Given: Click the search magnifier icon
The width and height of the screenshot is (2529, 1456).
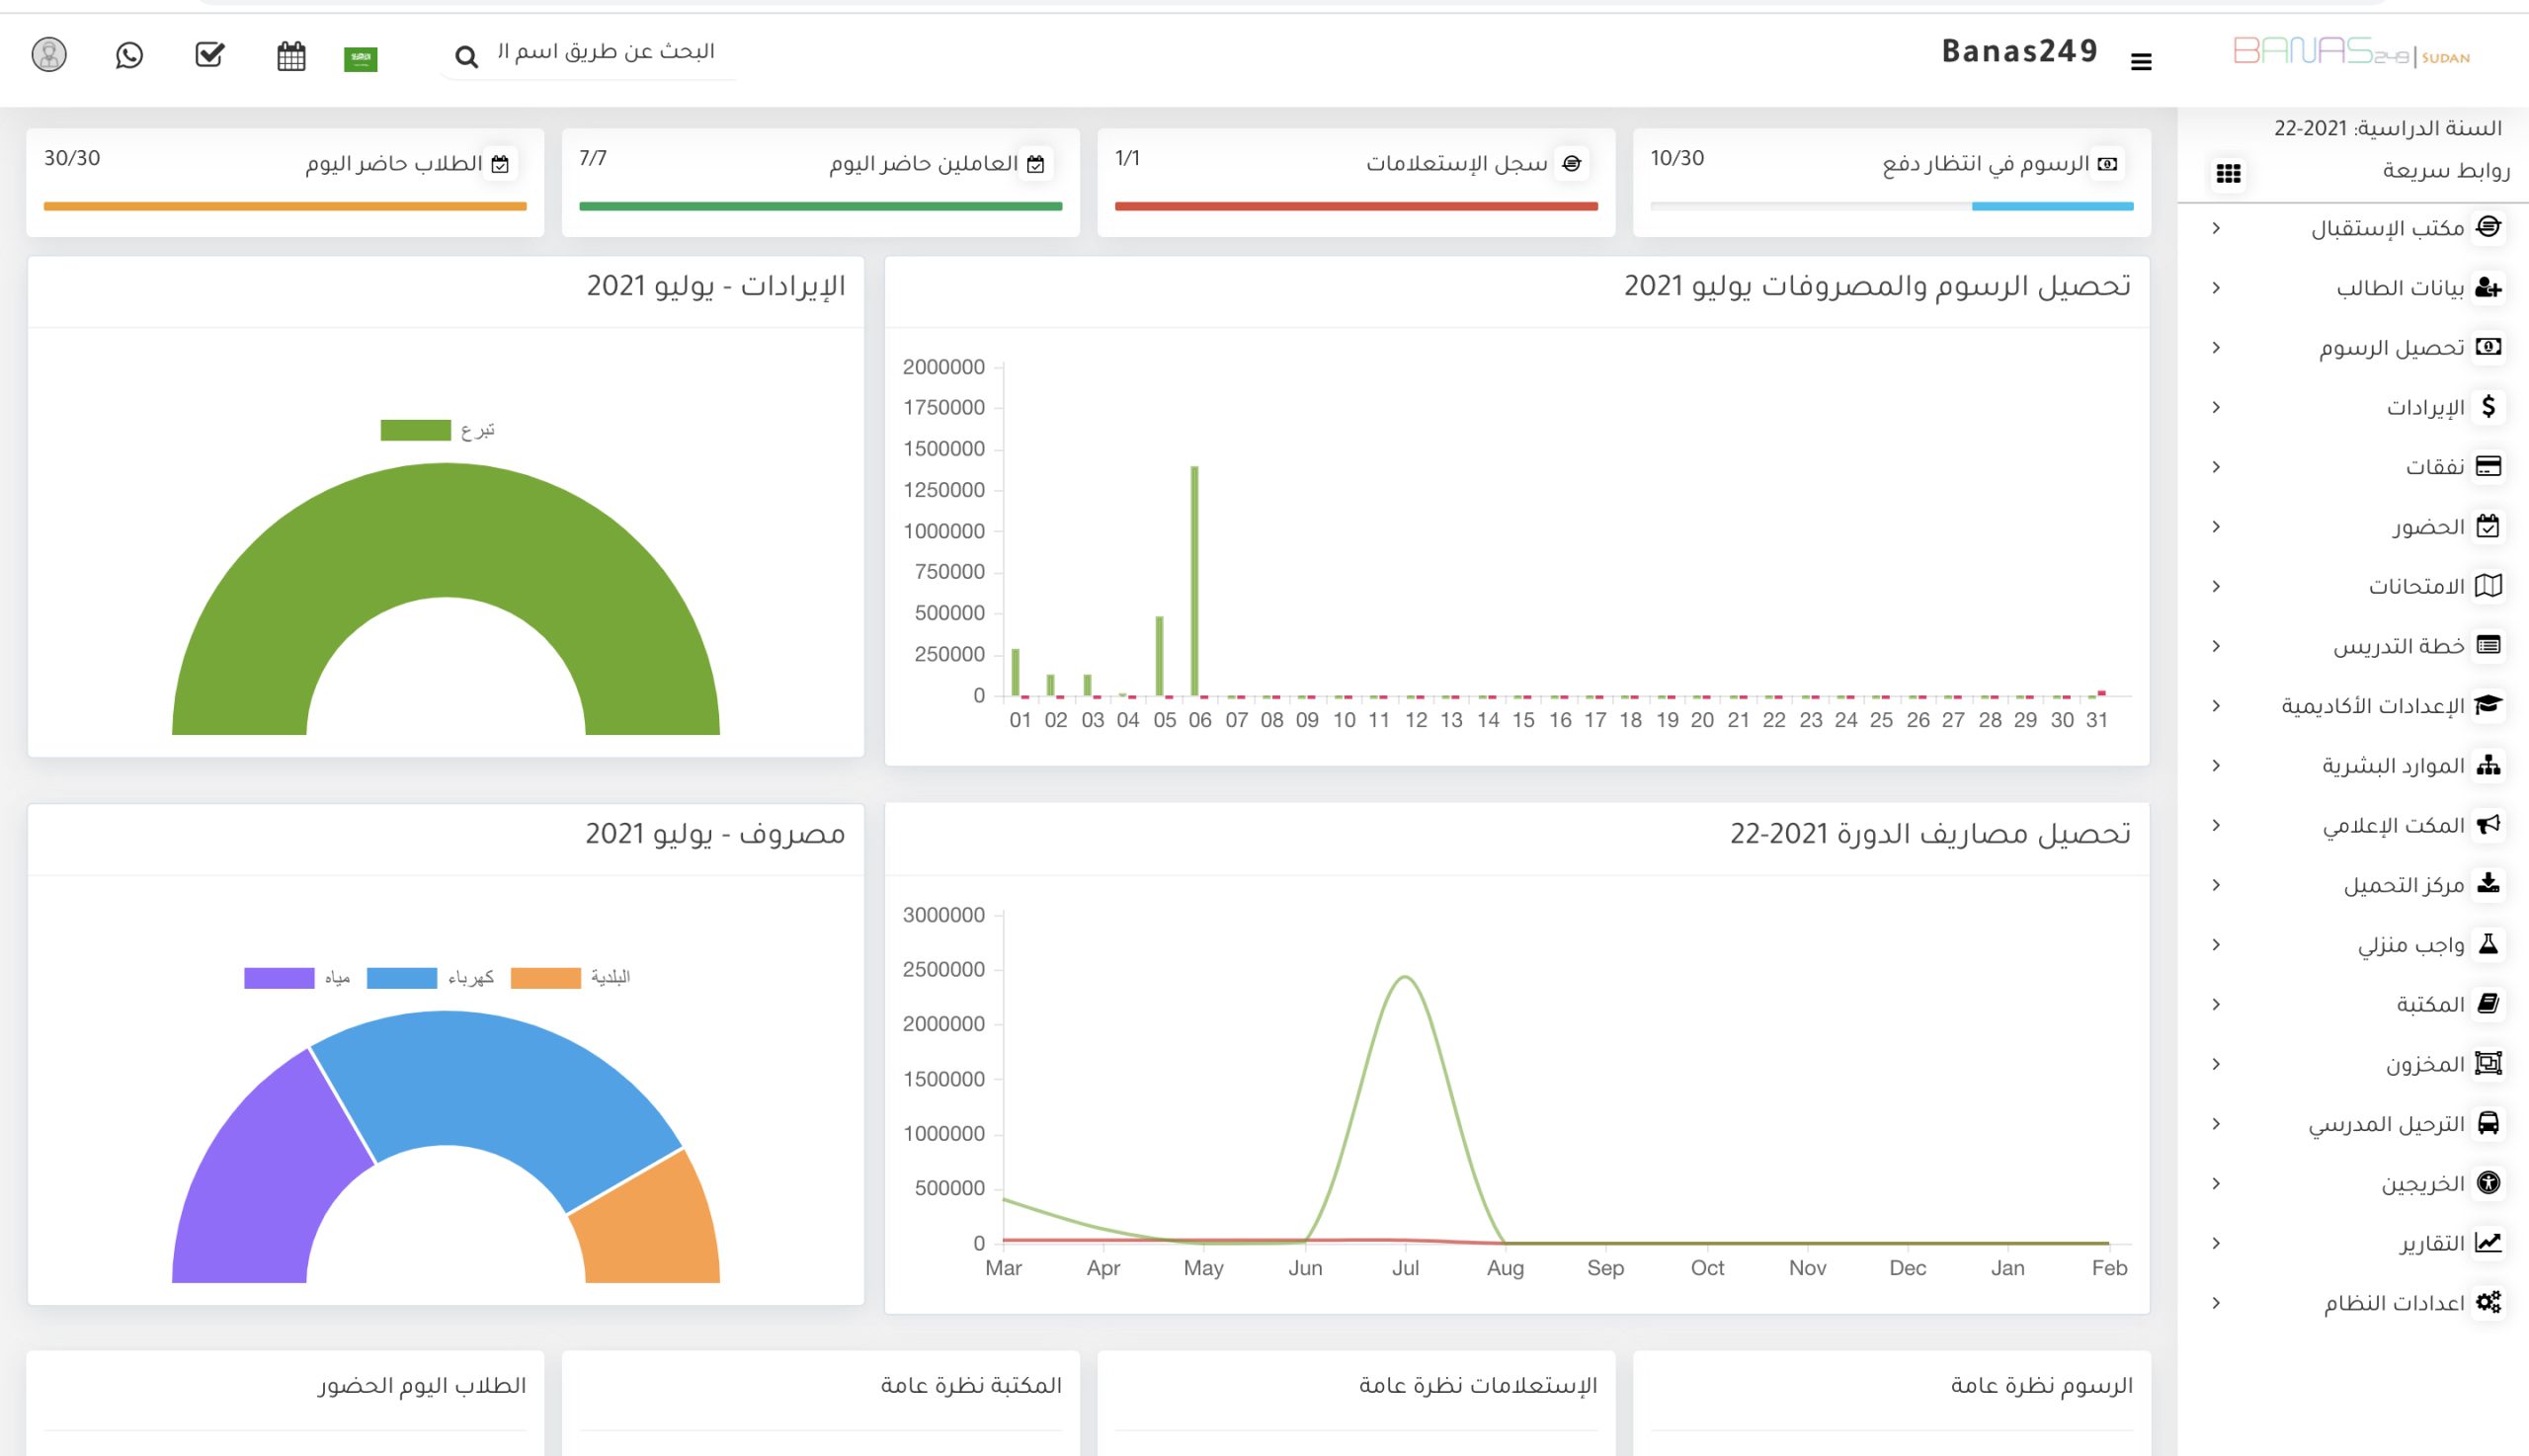Looking at the screenshot, I should point(466,57).
